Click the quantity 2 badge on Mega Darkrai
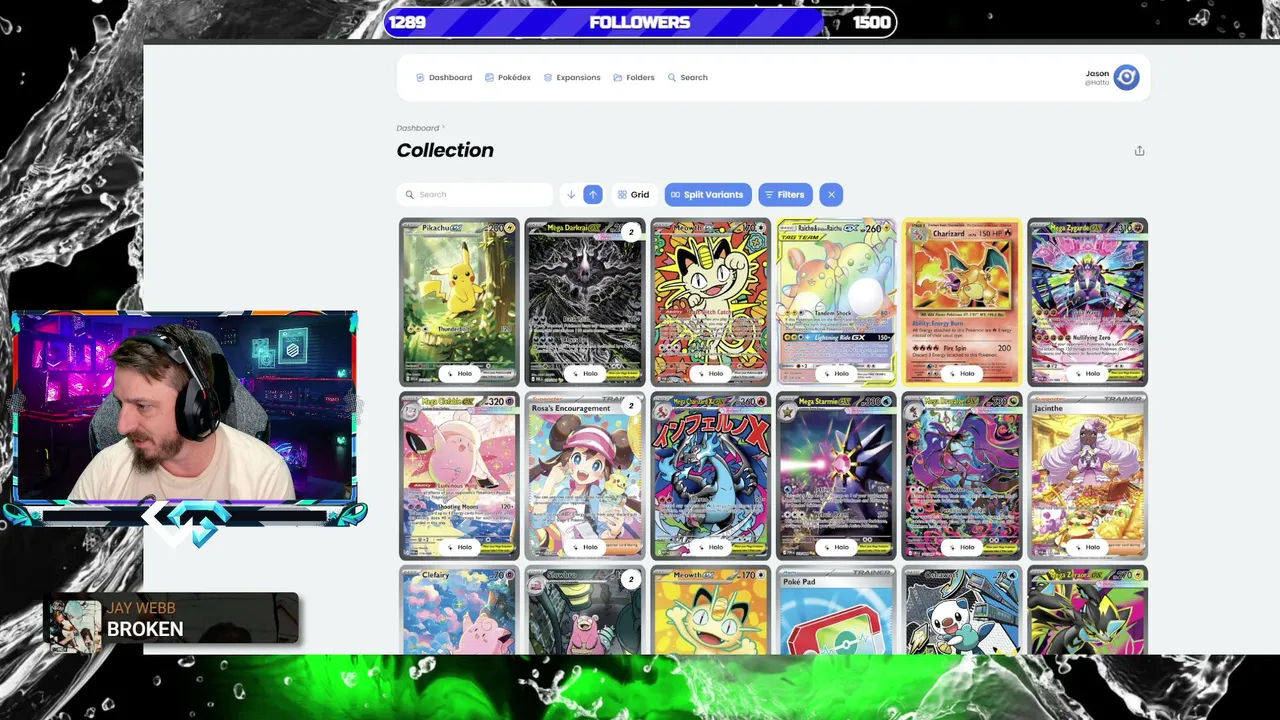Viewport: 1280px width, 720px height. (x=631, y=232)
